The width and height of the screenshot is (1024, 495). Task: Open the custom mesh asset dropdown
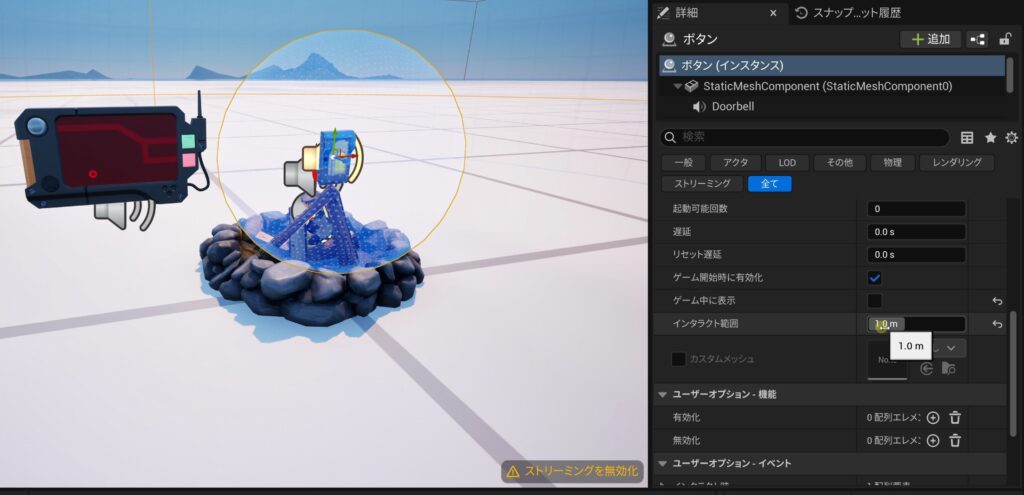coord(951,347)
